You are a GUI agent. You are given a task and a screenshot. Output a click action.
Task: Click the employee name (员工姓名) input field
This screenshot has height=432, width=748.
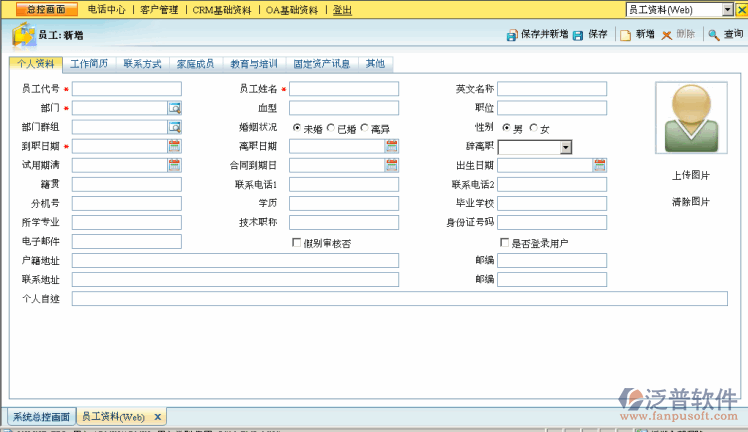click(x=344, y=89)
